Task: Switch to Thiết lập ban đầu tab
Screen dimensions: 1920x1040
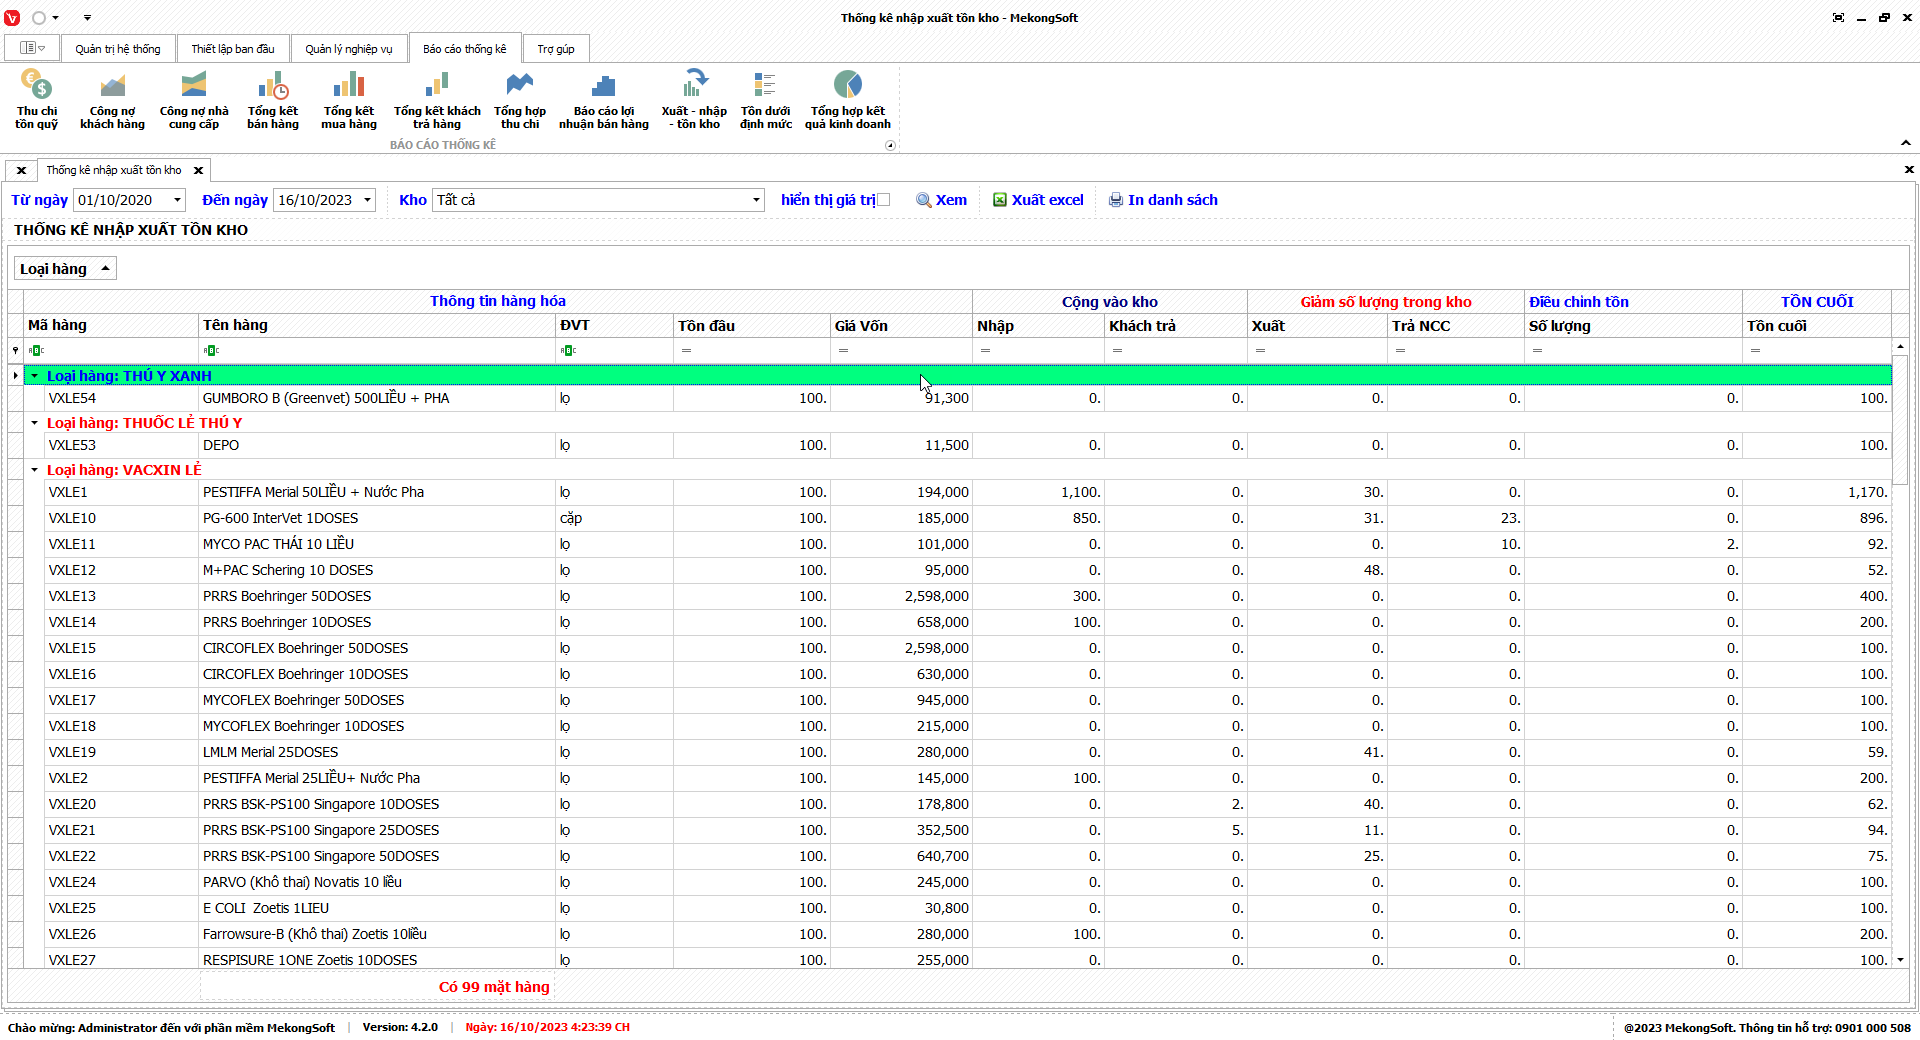Action: click(233, 49)
